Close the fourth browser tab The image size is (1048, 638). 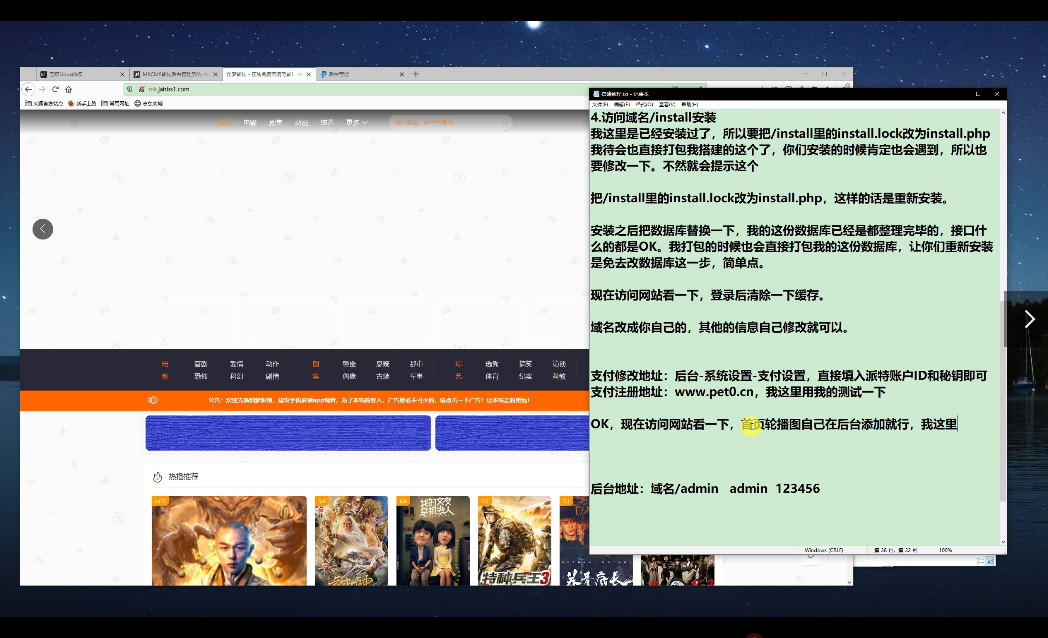coord(402,74)
